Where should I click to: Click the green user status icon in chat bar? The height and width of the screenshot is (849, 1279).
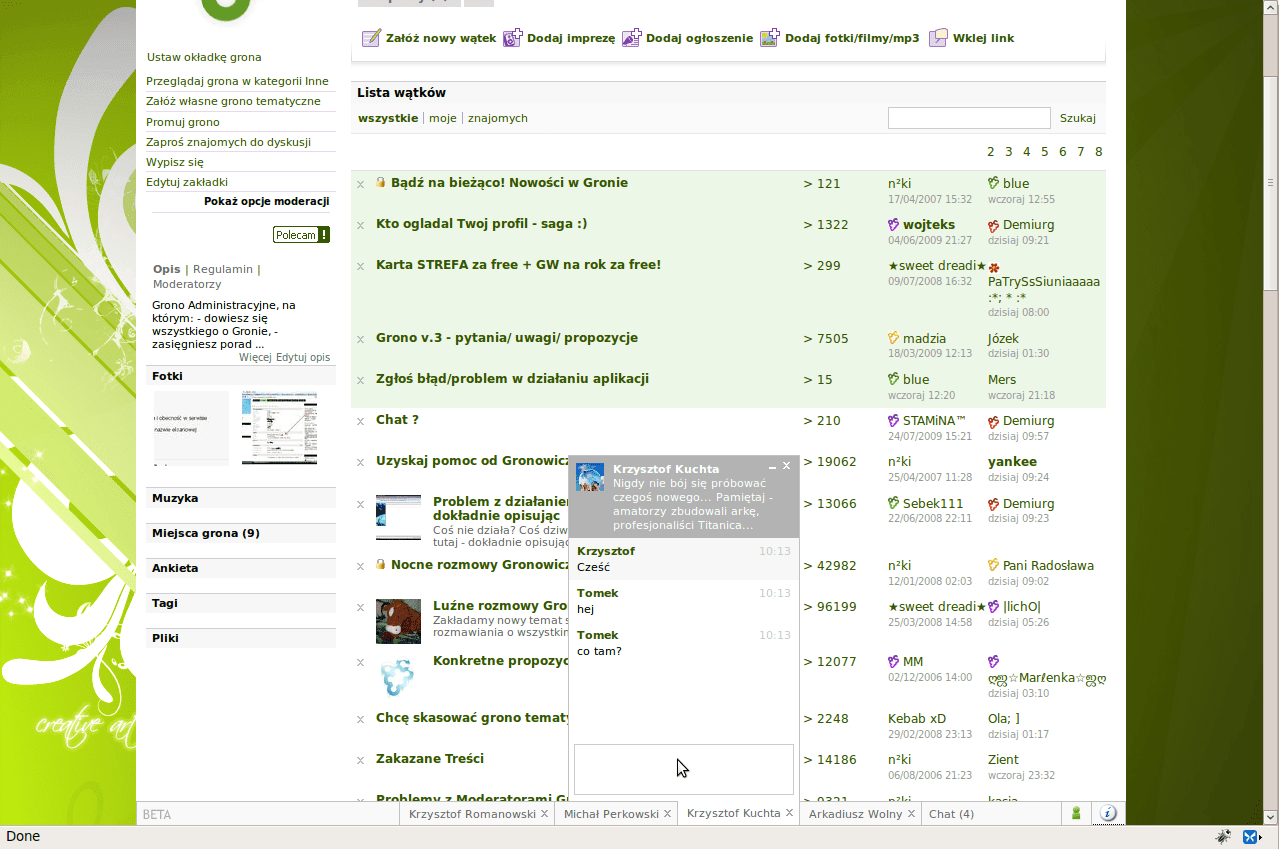click(1076, 814)
